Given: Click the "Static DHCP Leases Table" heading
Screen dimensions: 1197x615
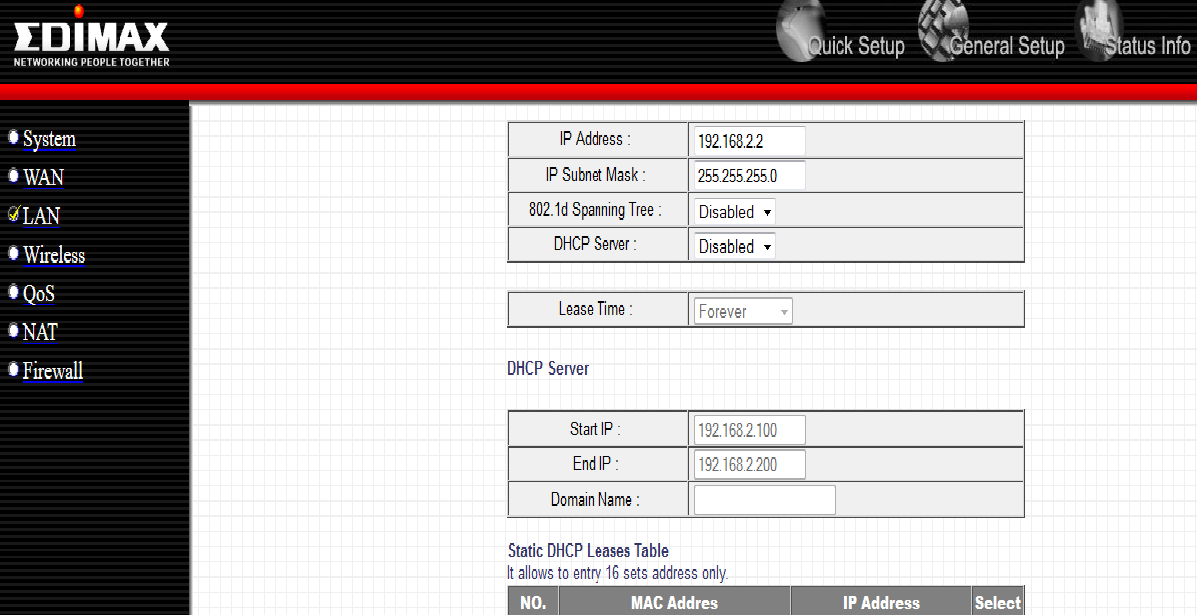Looking at the screenshot, I should click(589, 551).
